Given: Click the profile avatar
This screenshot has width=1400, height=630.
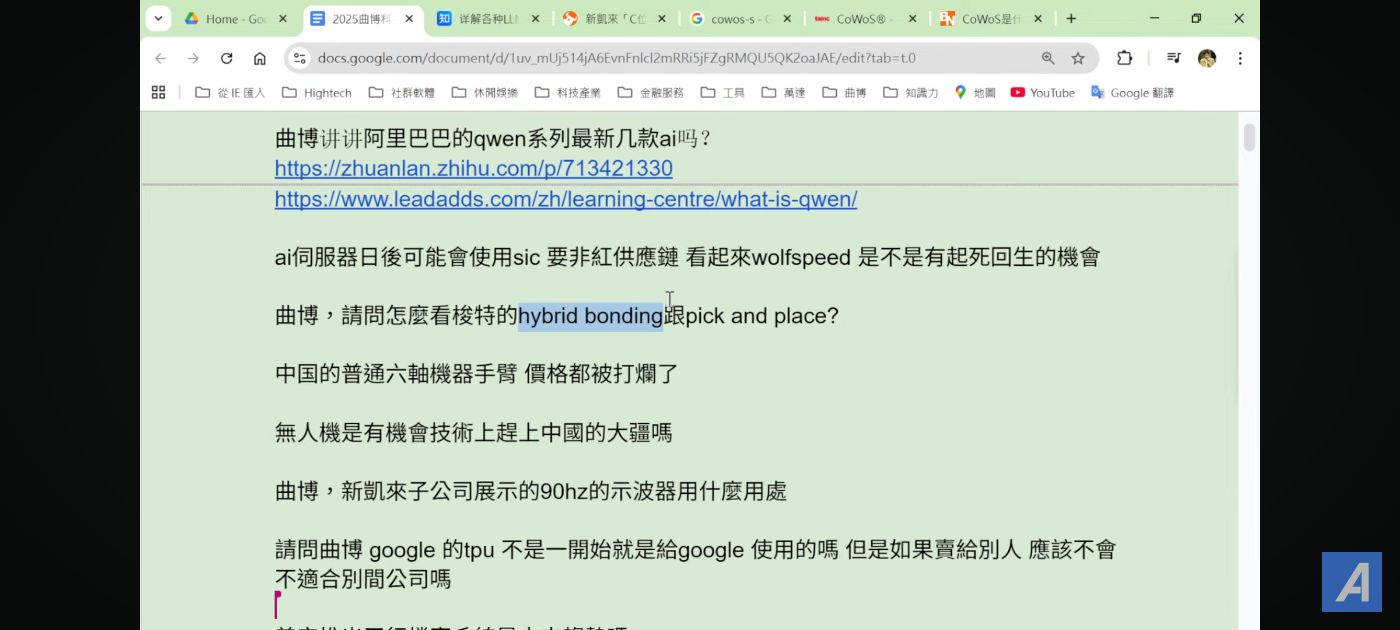Looking at the screenshot, I should [x=1207, y=58].
